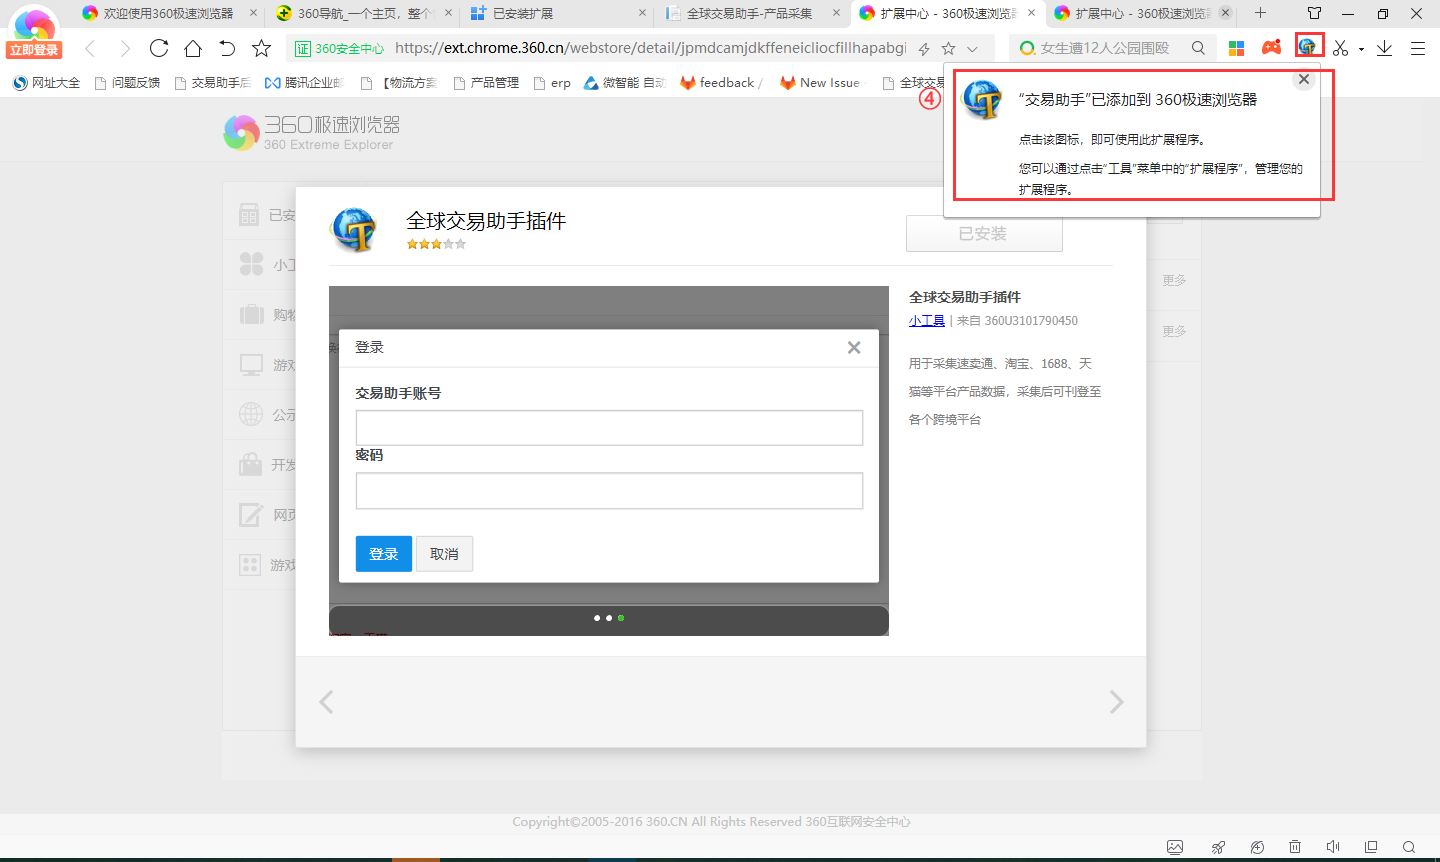Click the login dialog screenshot preview
This screenshot has height=862, width=1440.
(608, 461)
